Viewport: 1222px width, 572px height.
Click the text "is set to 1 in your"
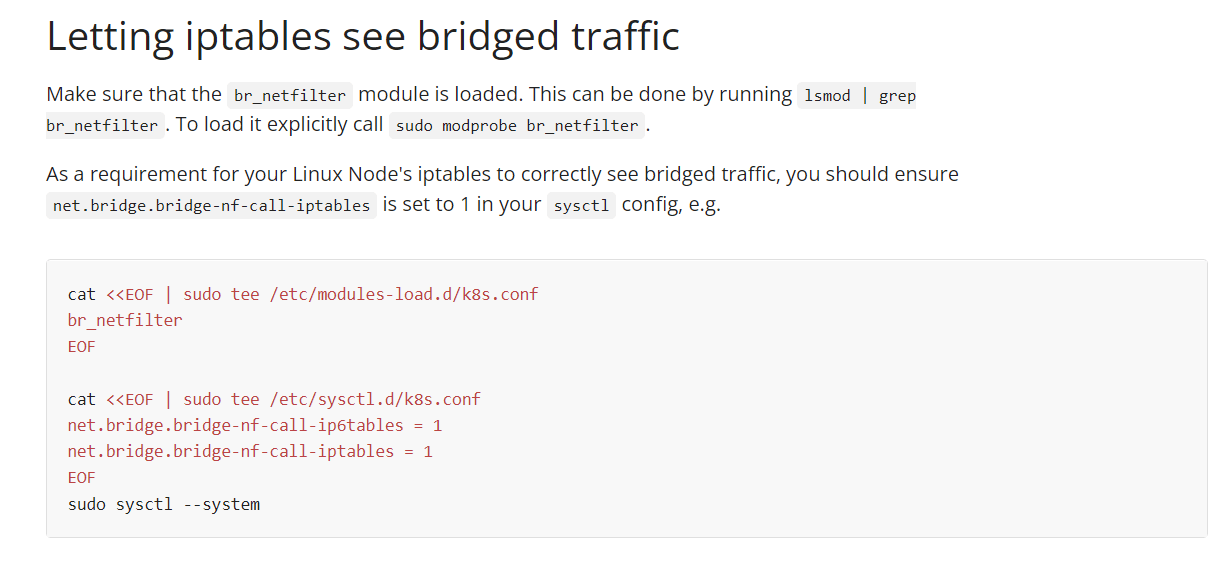(x=462, y=204)
